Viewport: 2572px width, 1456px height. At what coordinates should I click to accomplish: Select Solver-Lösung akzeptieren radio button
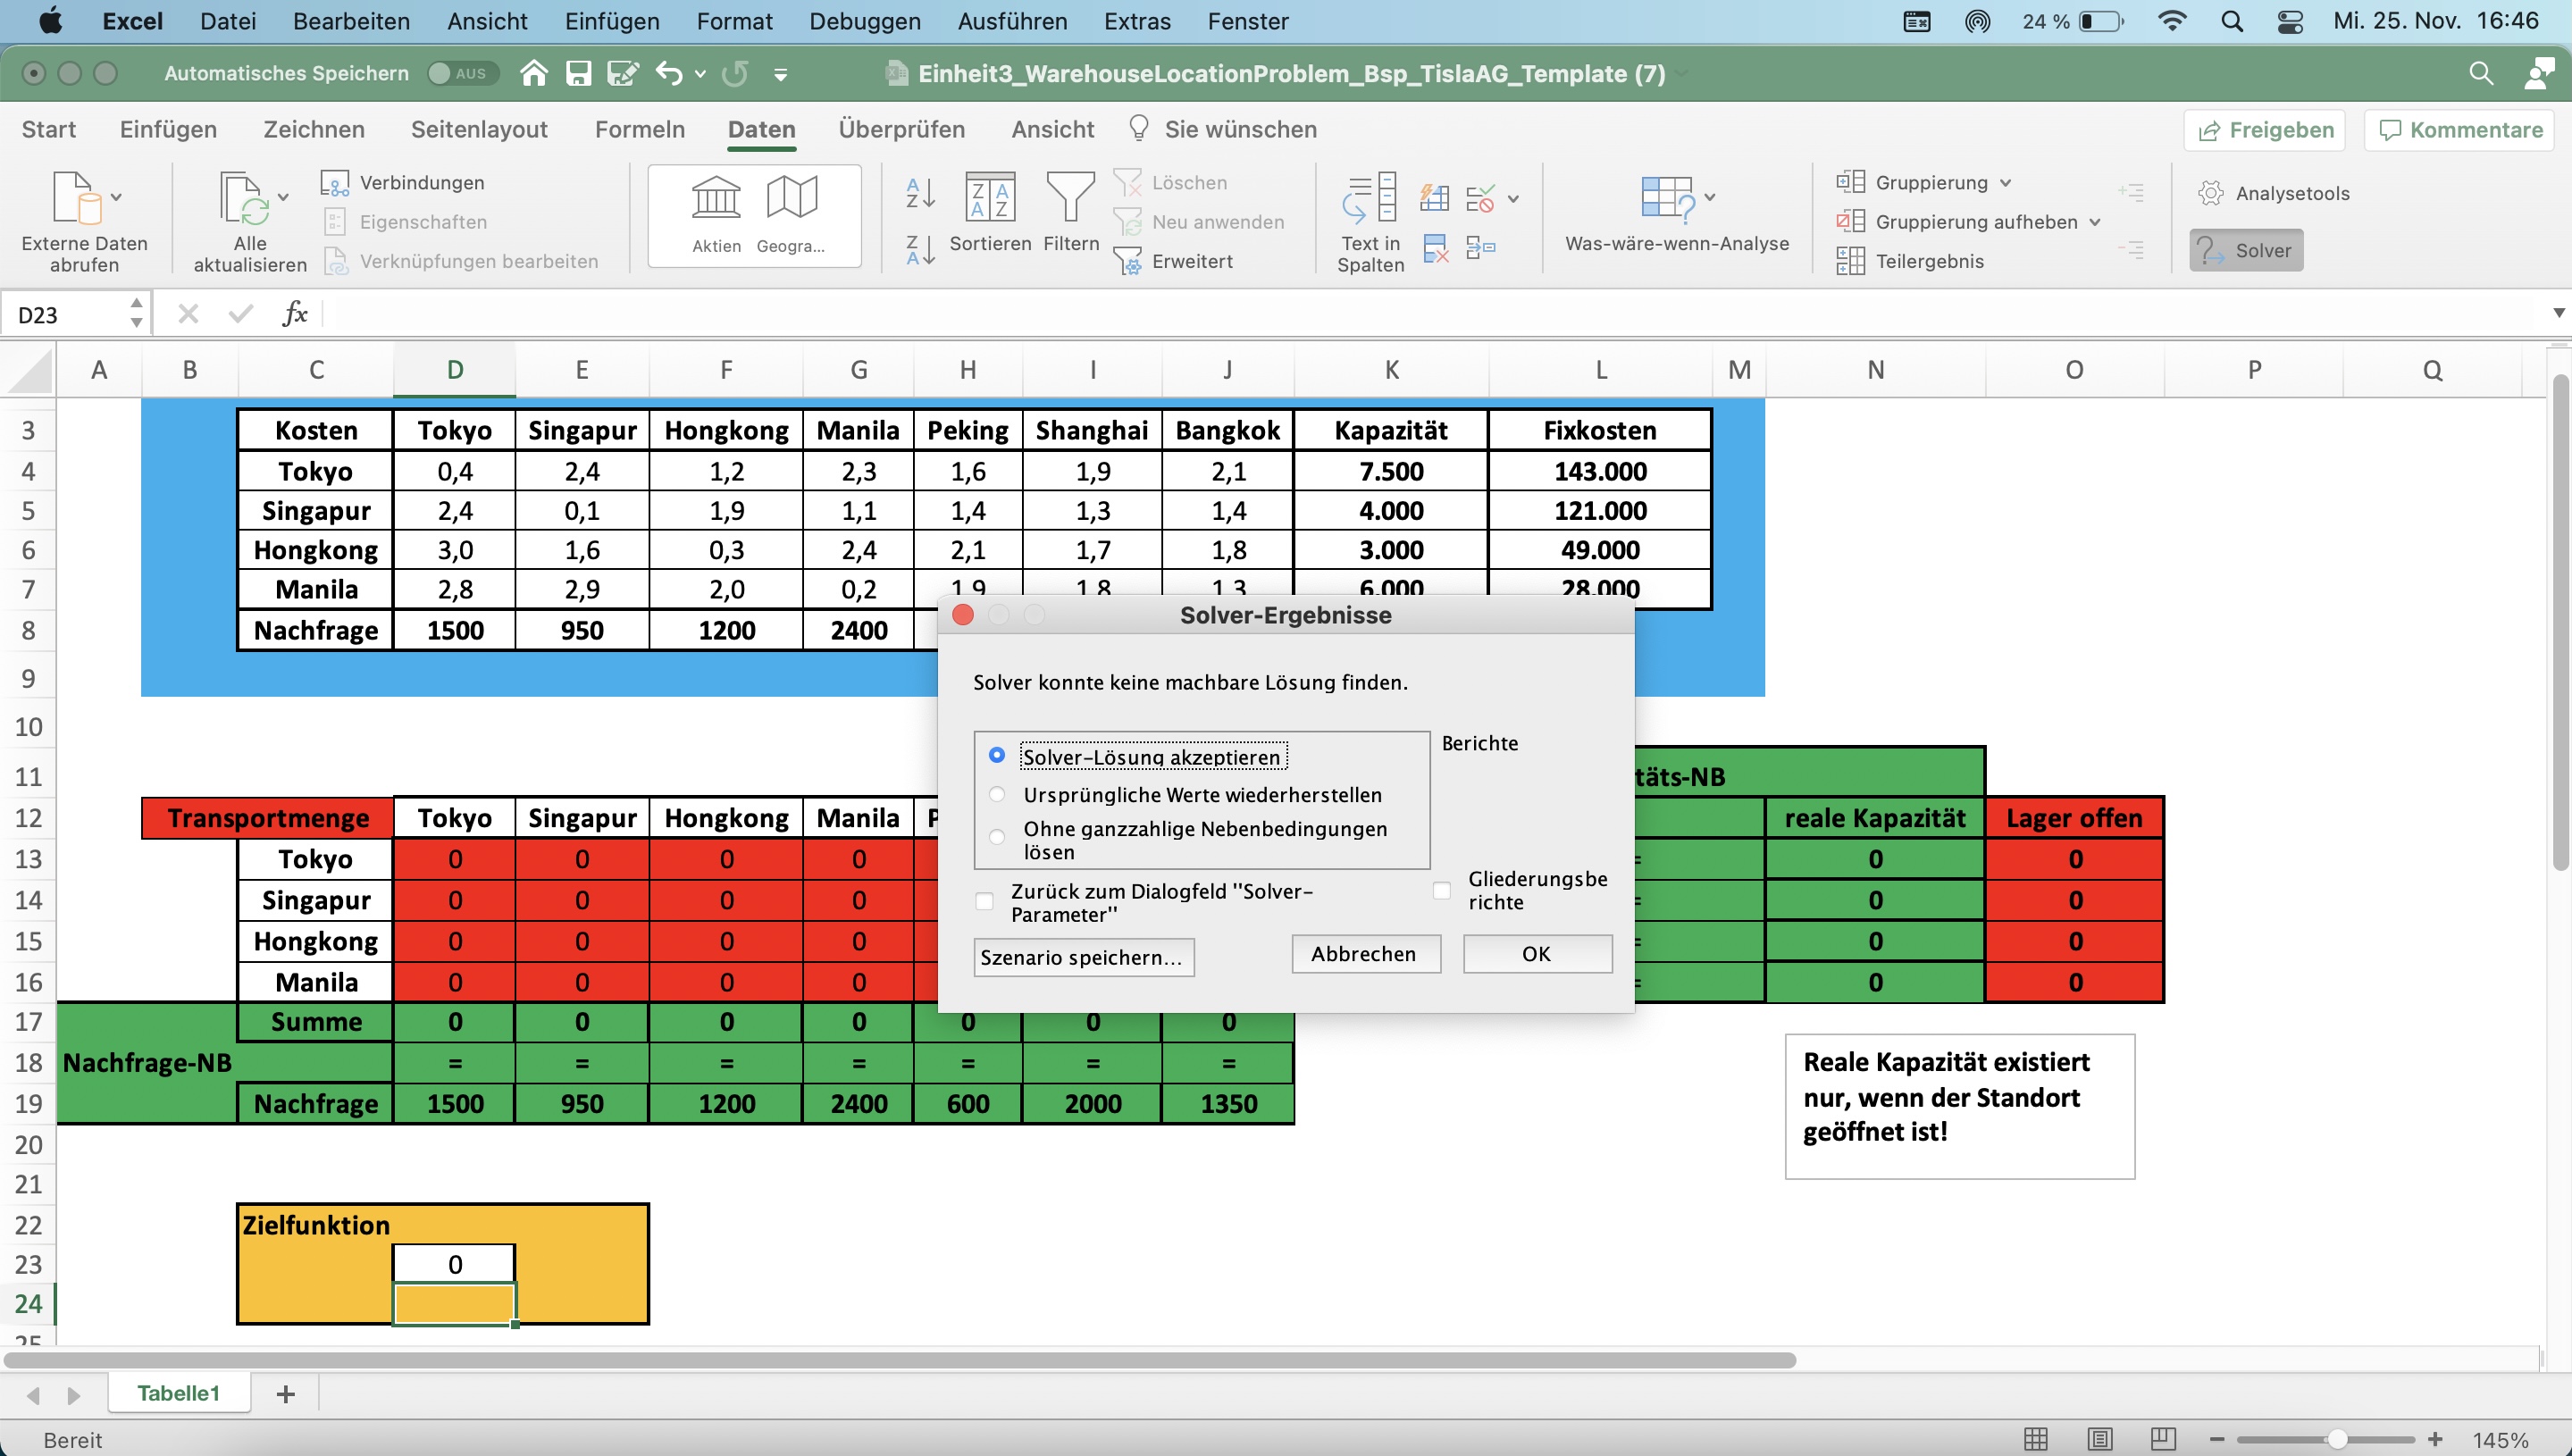click(996, 755)
